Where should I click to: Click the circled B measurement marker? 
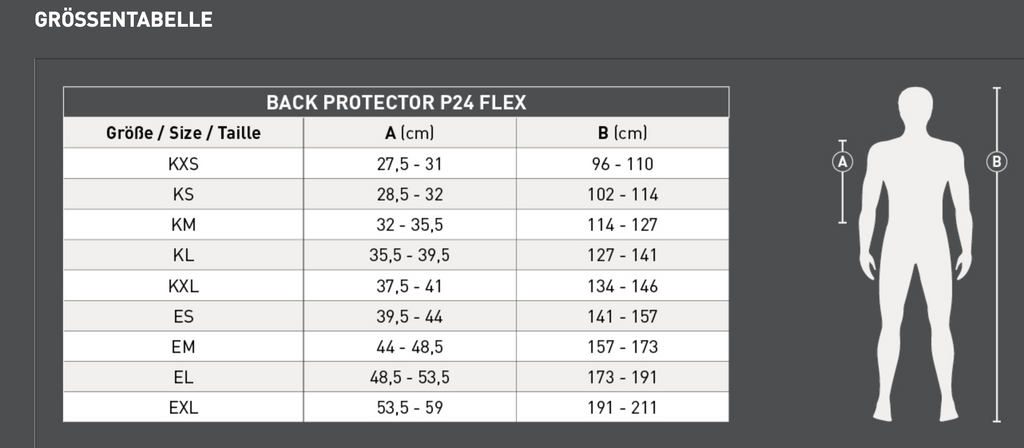pyautogui.click(x=996, y=161)
